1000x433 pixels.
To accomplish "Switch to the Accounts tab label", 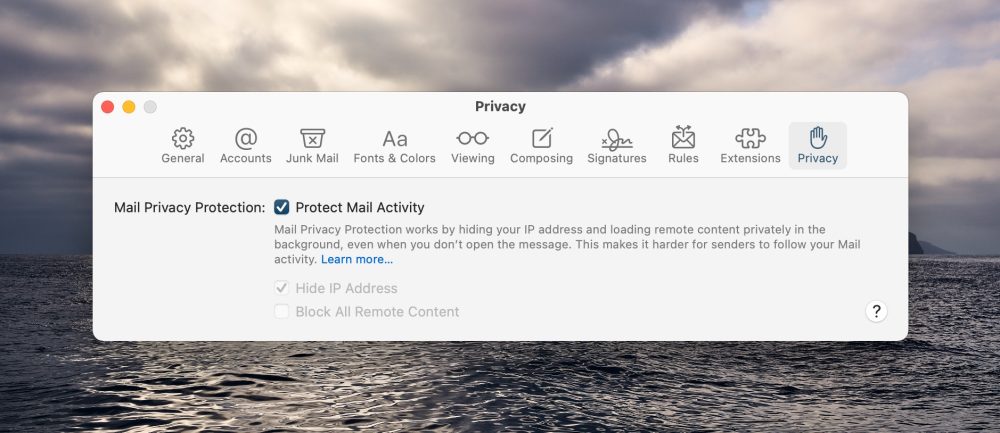I will [x=246, y=158].
